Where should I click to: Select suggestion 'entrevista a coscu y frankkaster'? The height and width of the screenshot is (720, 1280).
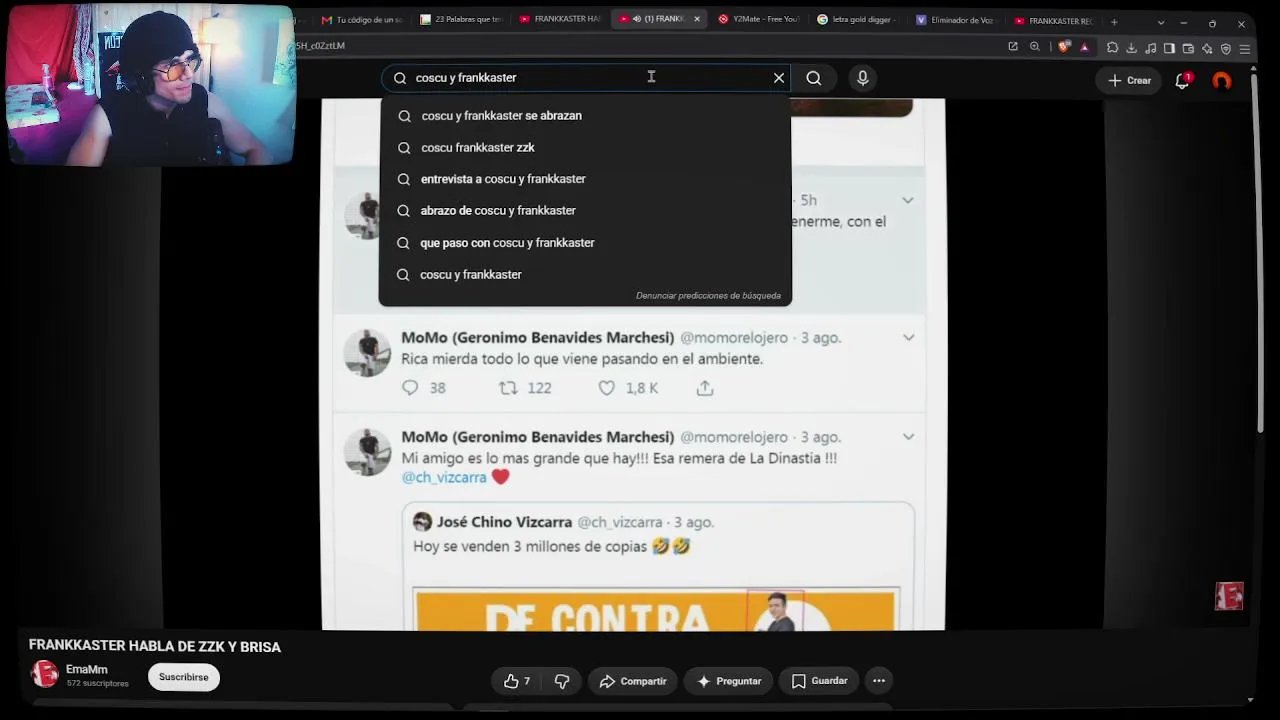(x=585, y=179)
